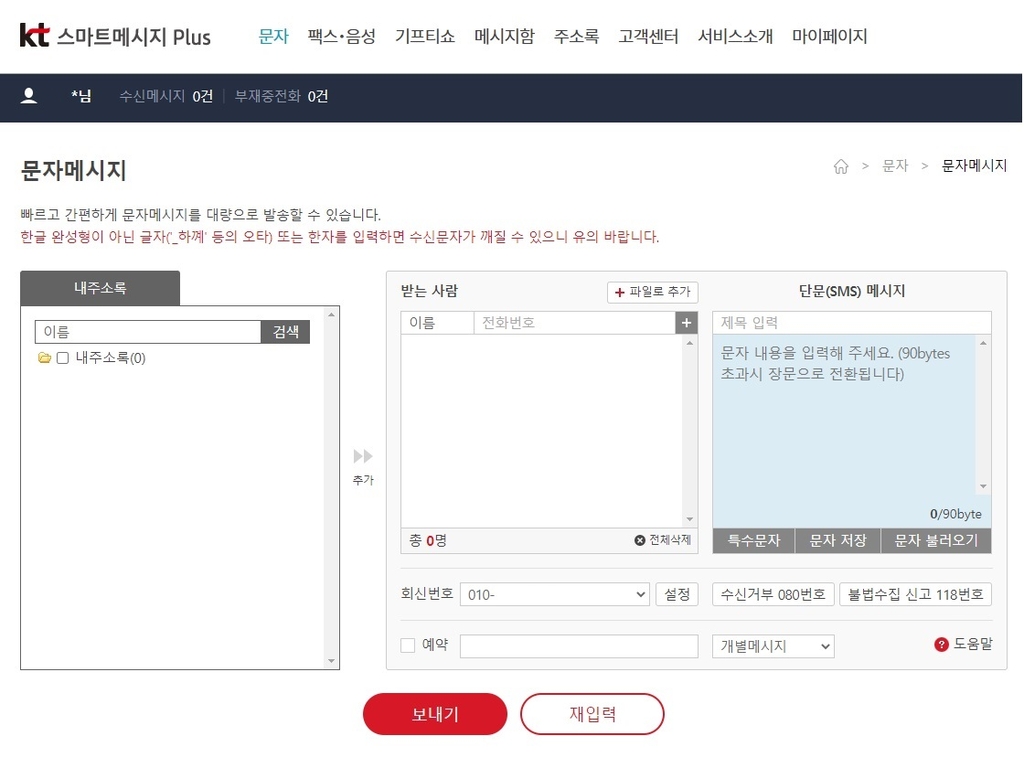Click the 제목 입력 title field
This screenshot has width=1024, height=768.
tap(852, 323)
